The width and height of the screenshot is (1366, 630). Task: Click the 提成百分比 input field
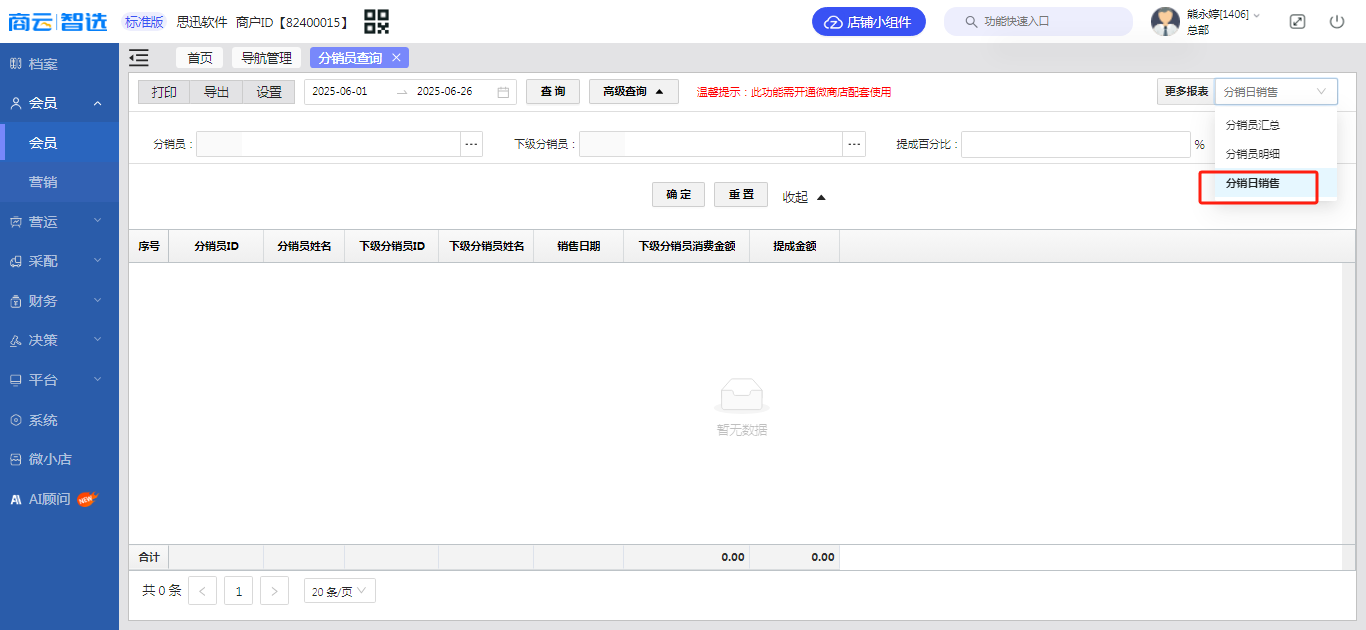coord(1075,145)
